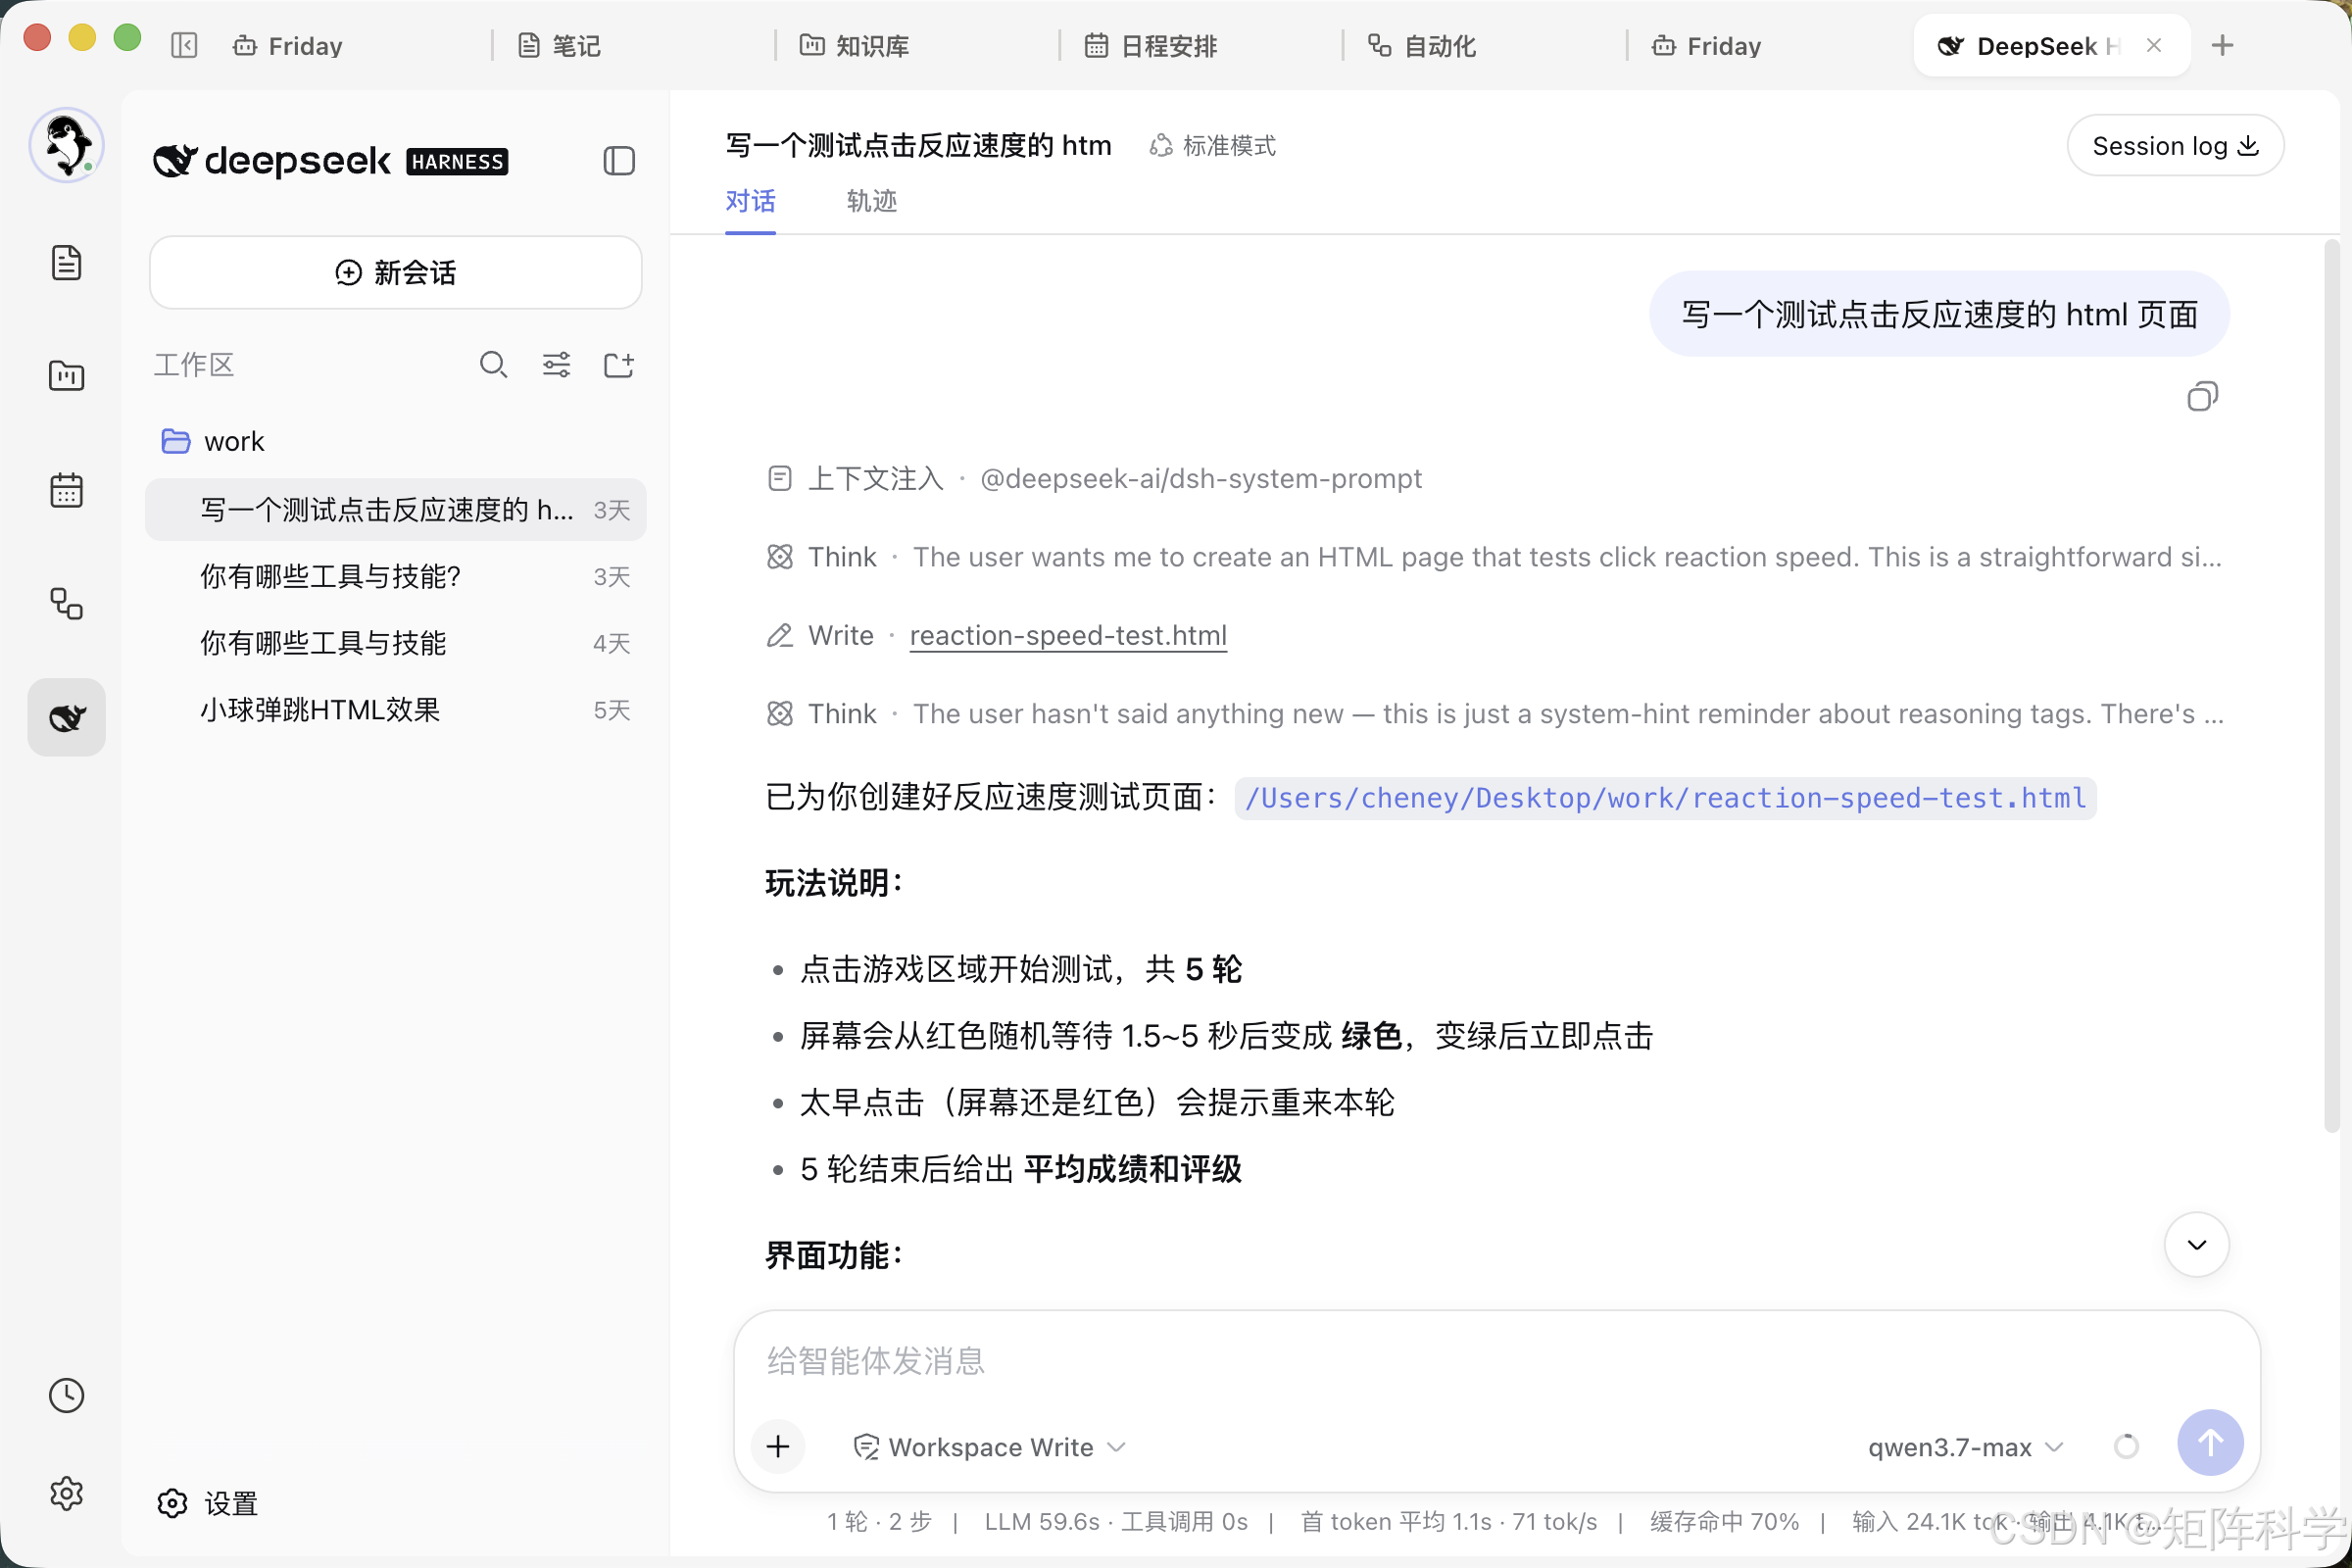The image size is (2352, 1568).
Task: Click the 首 token 平均 1.1s status entry
Action: point(1448,1521)
